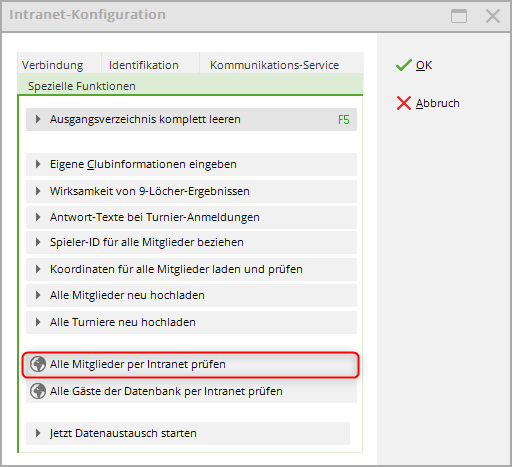Click the arrow beside Jetzt Datenaustausch starten
The image size is (512, 467).
[38, 433]
